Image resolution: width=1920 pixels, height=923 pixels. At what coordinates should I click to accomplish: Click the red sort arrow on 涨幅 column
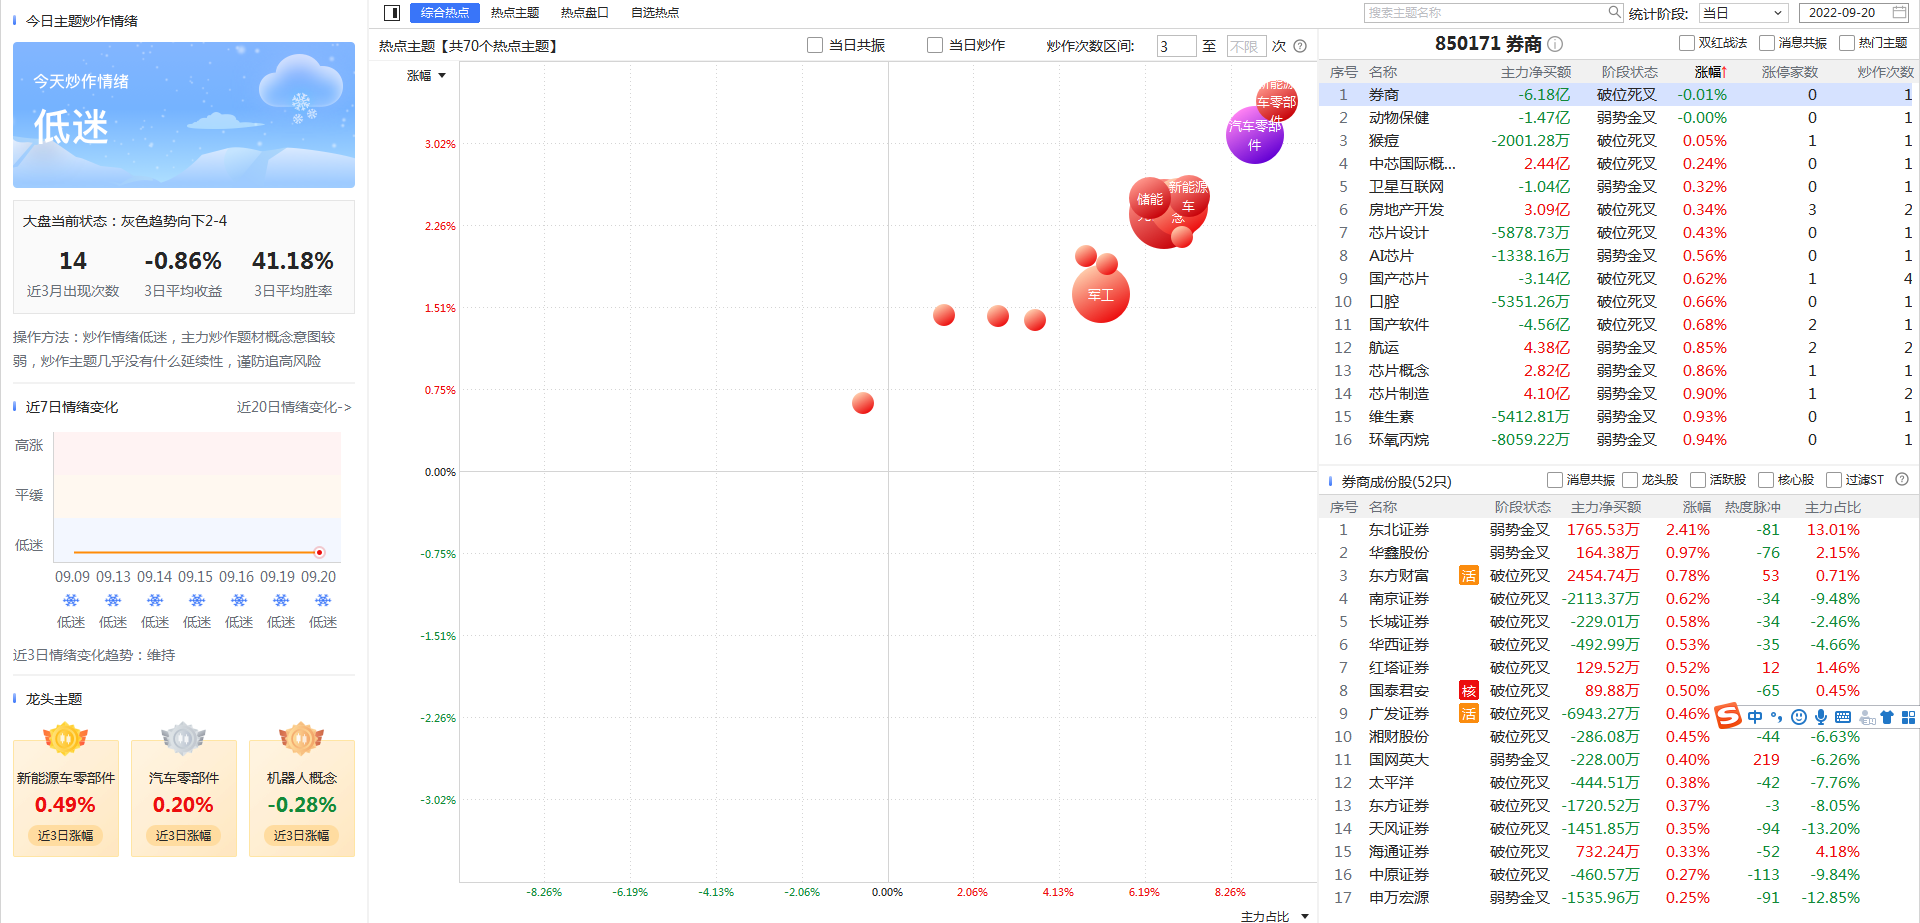tap(1724, 72)
